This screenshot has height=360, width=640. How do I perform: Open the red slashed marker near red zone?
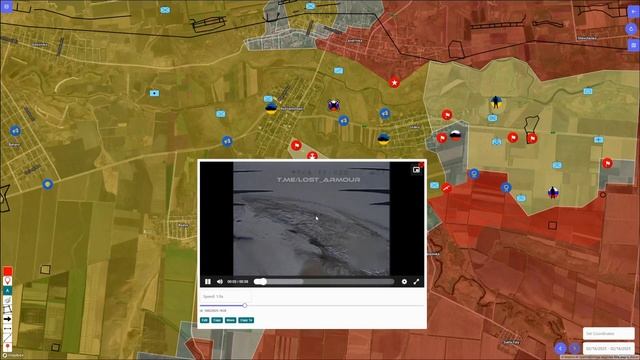click(x=447, y=187)
